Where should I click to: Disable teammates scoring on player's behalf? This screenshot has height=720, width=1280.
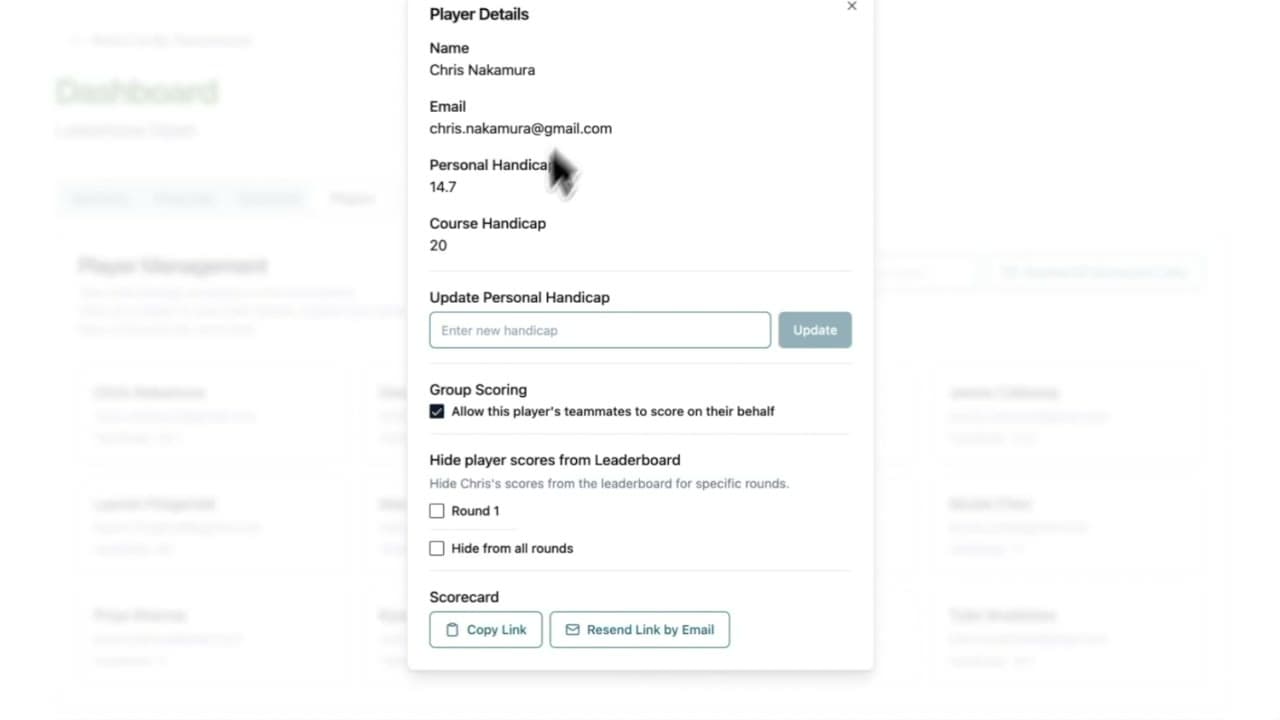437,411
